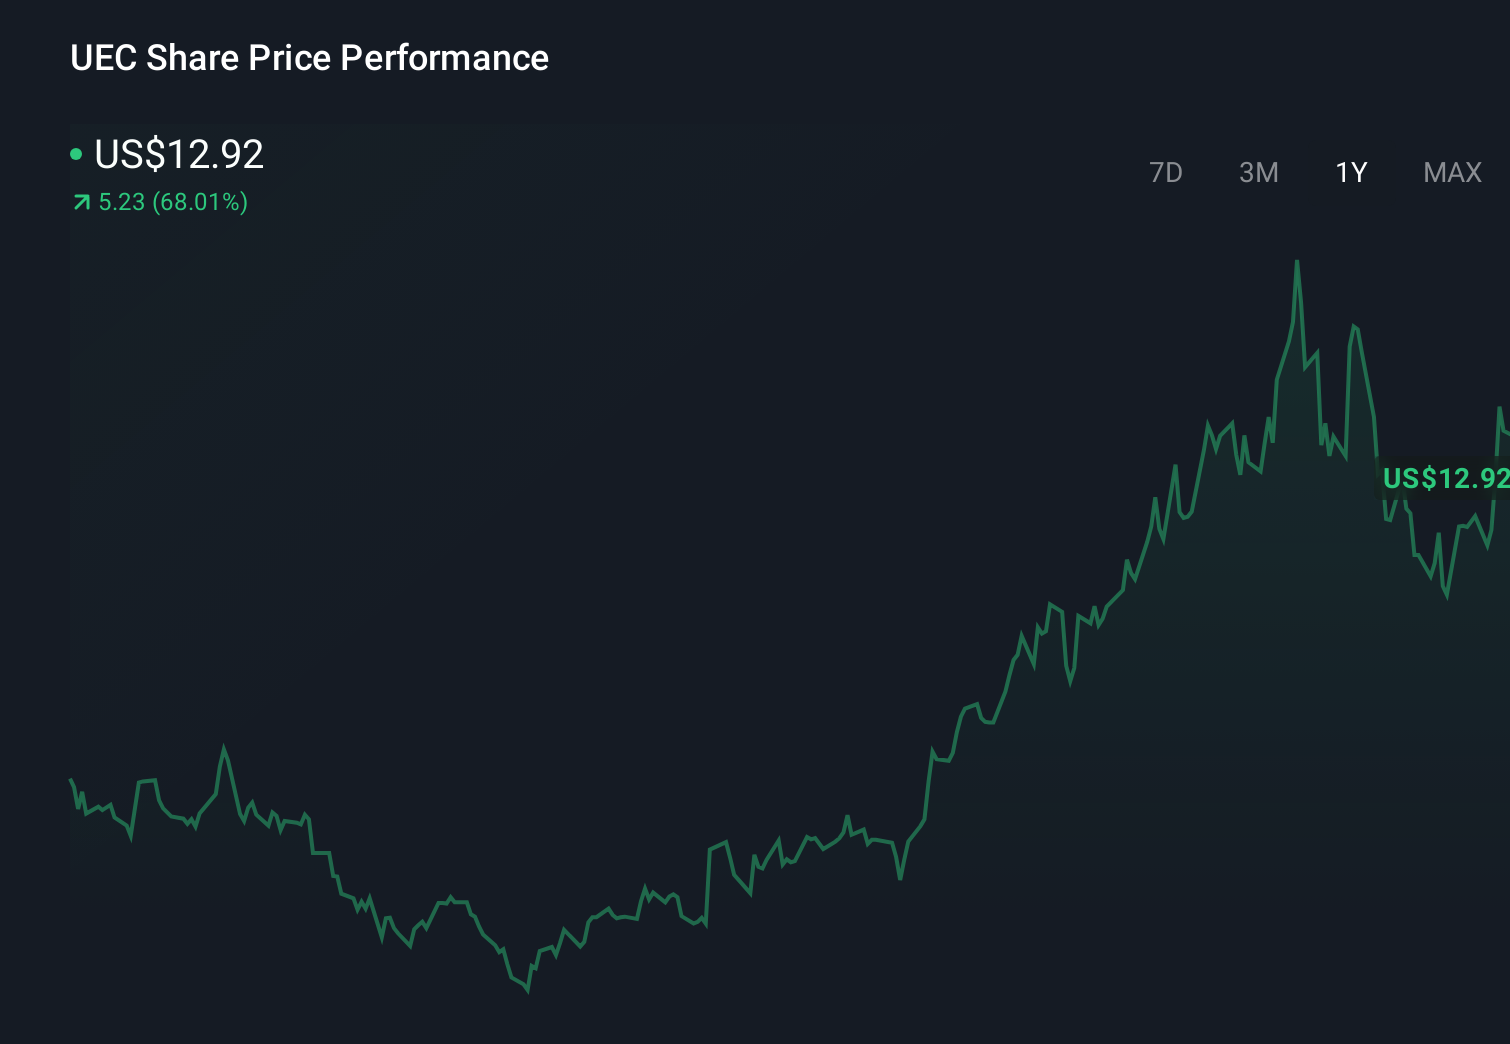Open the MAX price history view
Screen dimensions: 1510x1044
click(x=1450, y=172)
